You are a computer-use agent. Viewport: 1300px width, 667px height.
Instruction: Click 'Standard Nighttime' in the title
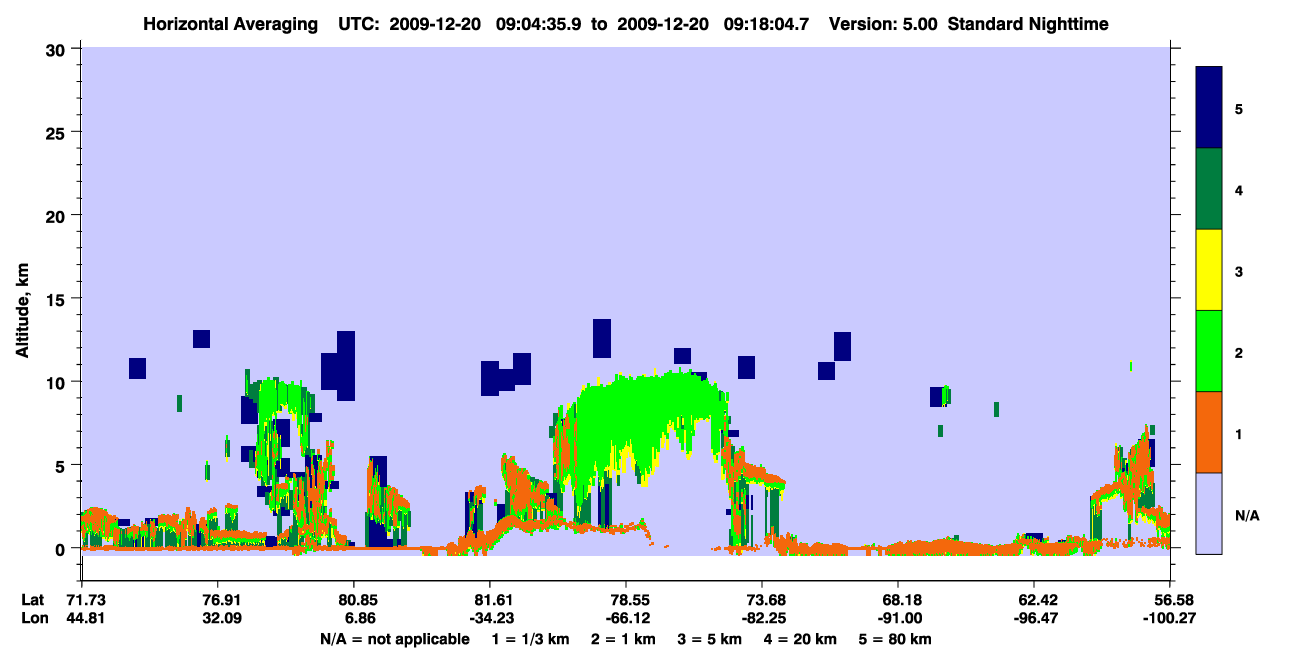(x=1027, y=23)
